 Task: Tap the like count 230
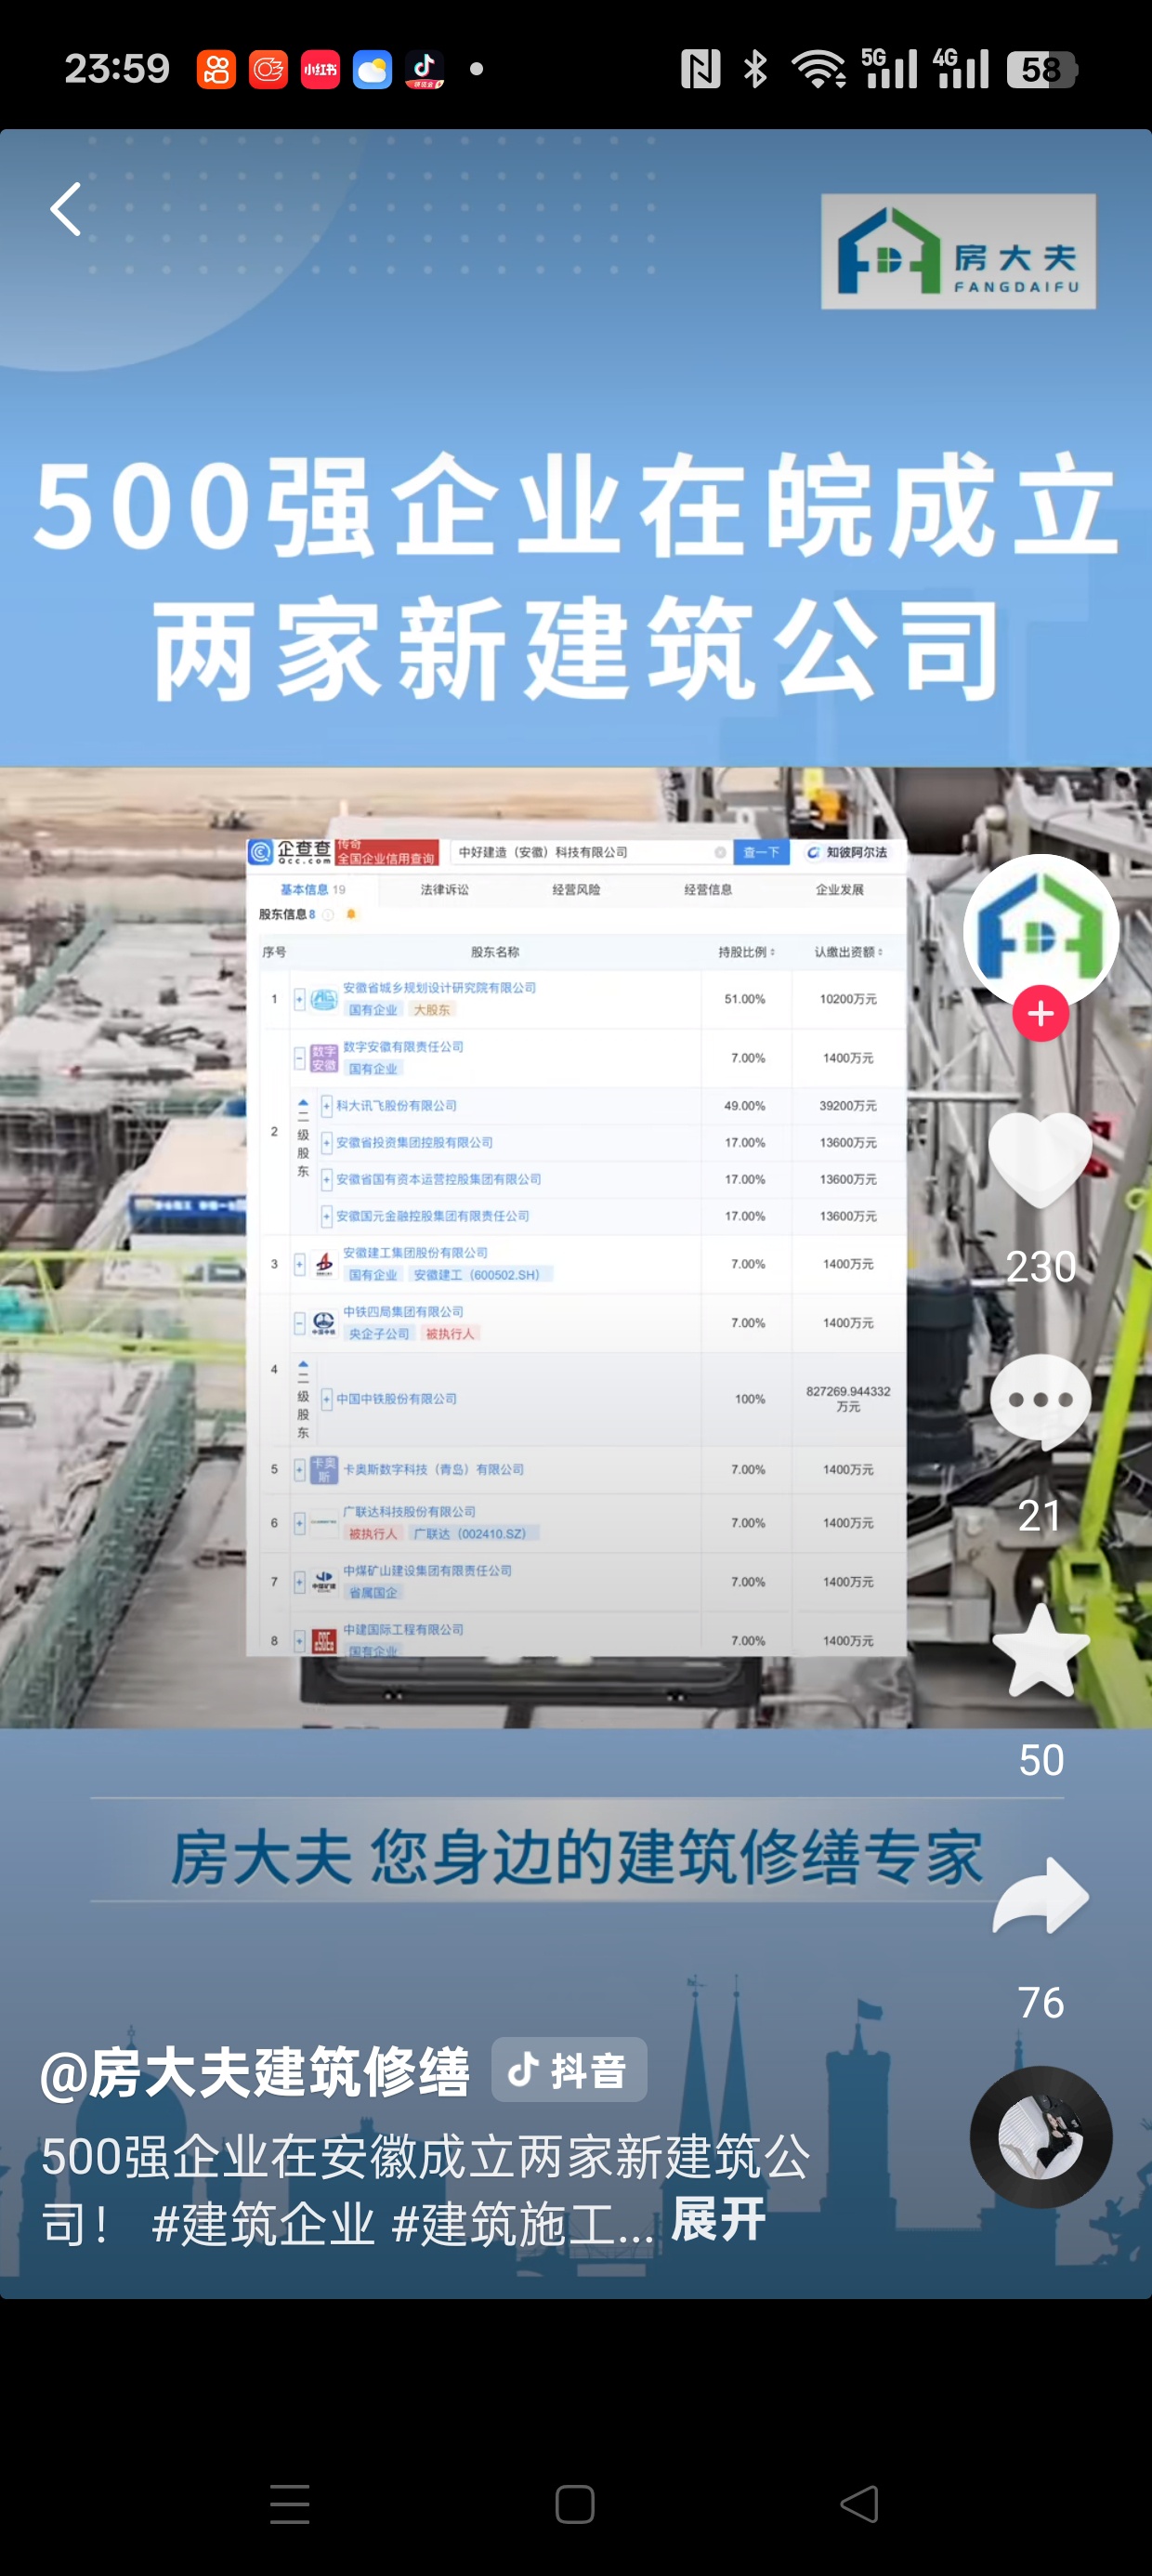pyautogui.click(x=1040, y=1267)
